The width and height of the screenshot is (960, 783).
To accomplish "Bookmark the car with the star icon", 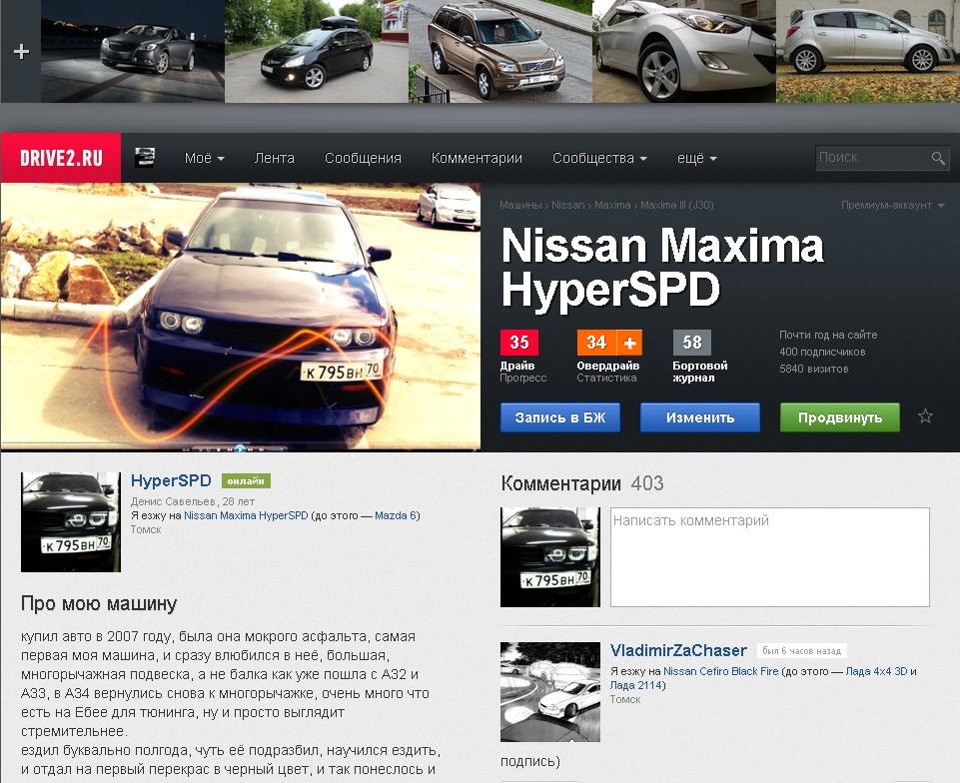I will pyautogui.click(x=925, y=416).
